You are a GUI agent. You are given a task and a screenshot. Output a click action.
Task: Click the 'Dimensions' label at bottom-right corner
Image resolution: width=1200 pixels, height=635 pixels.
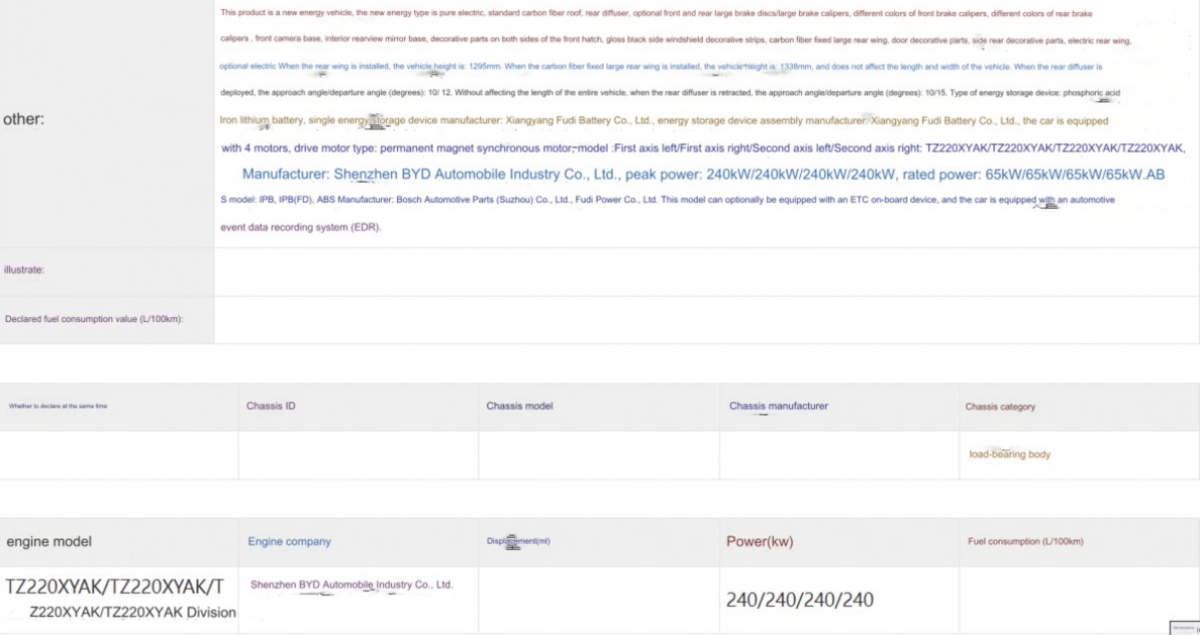tap(1183, 627)
